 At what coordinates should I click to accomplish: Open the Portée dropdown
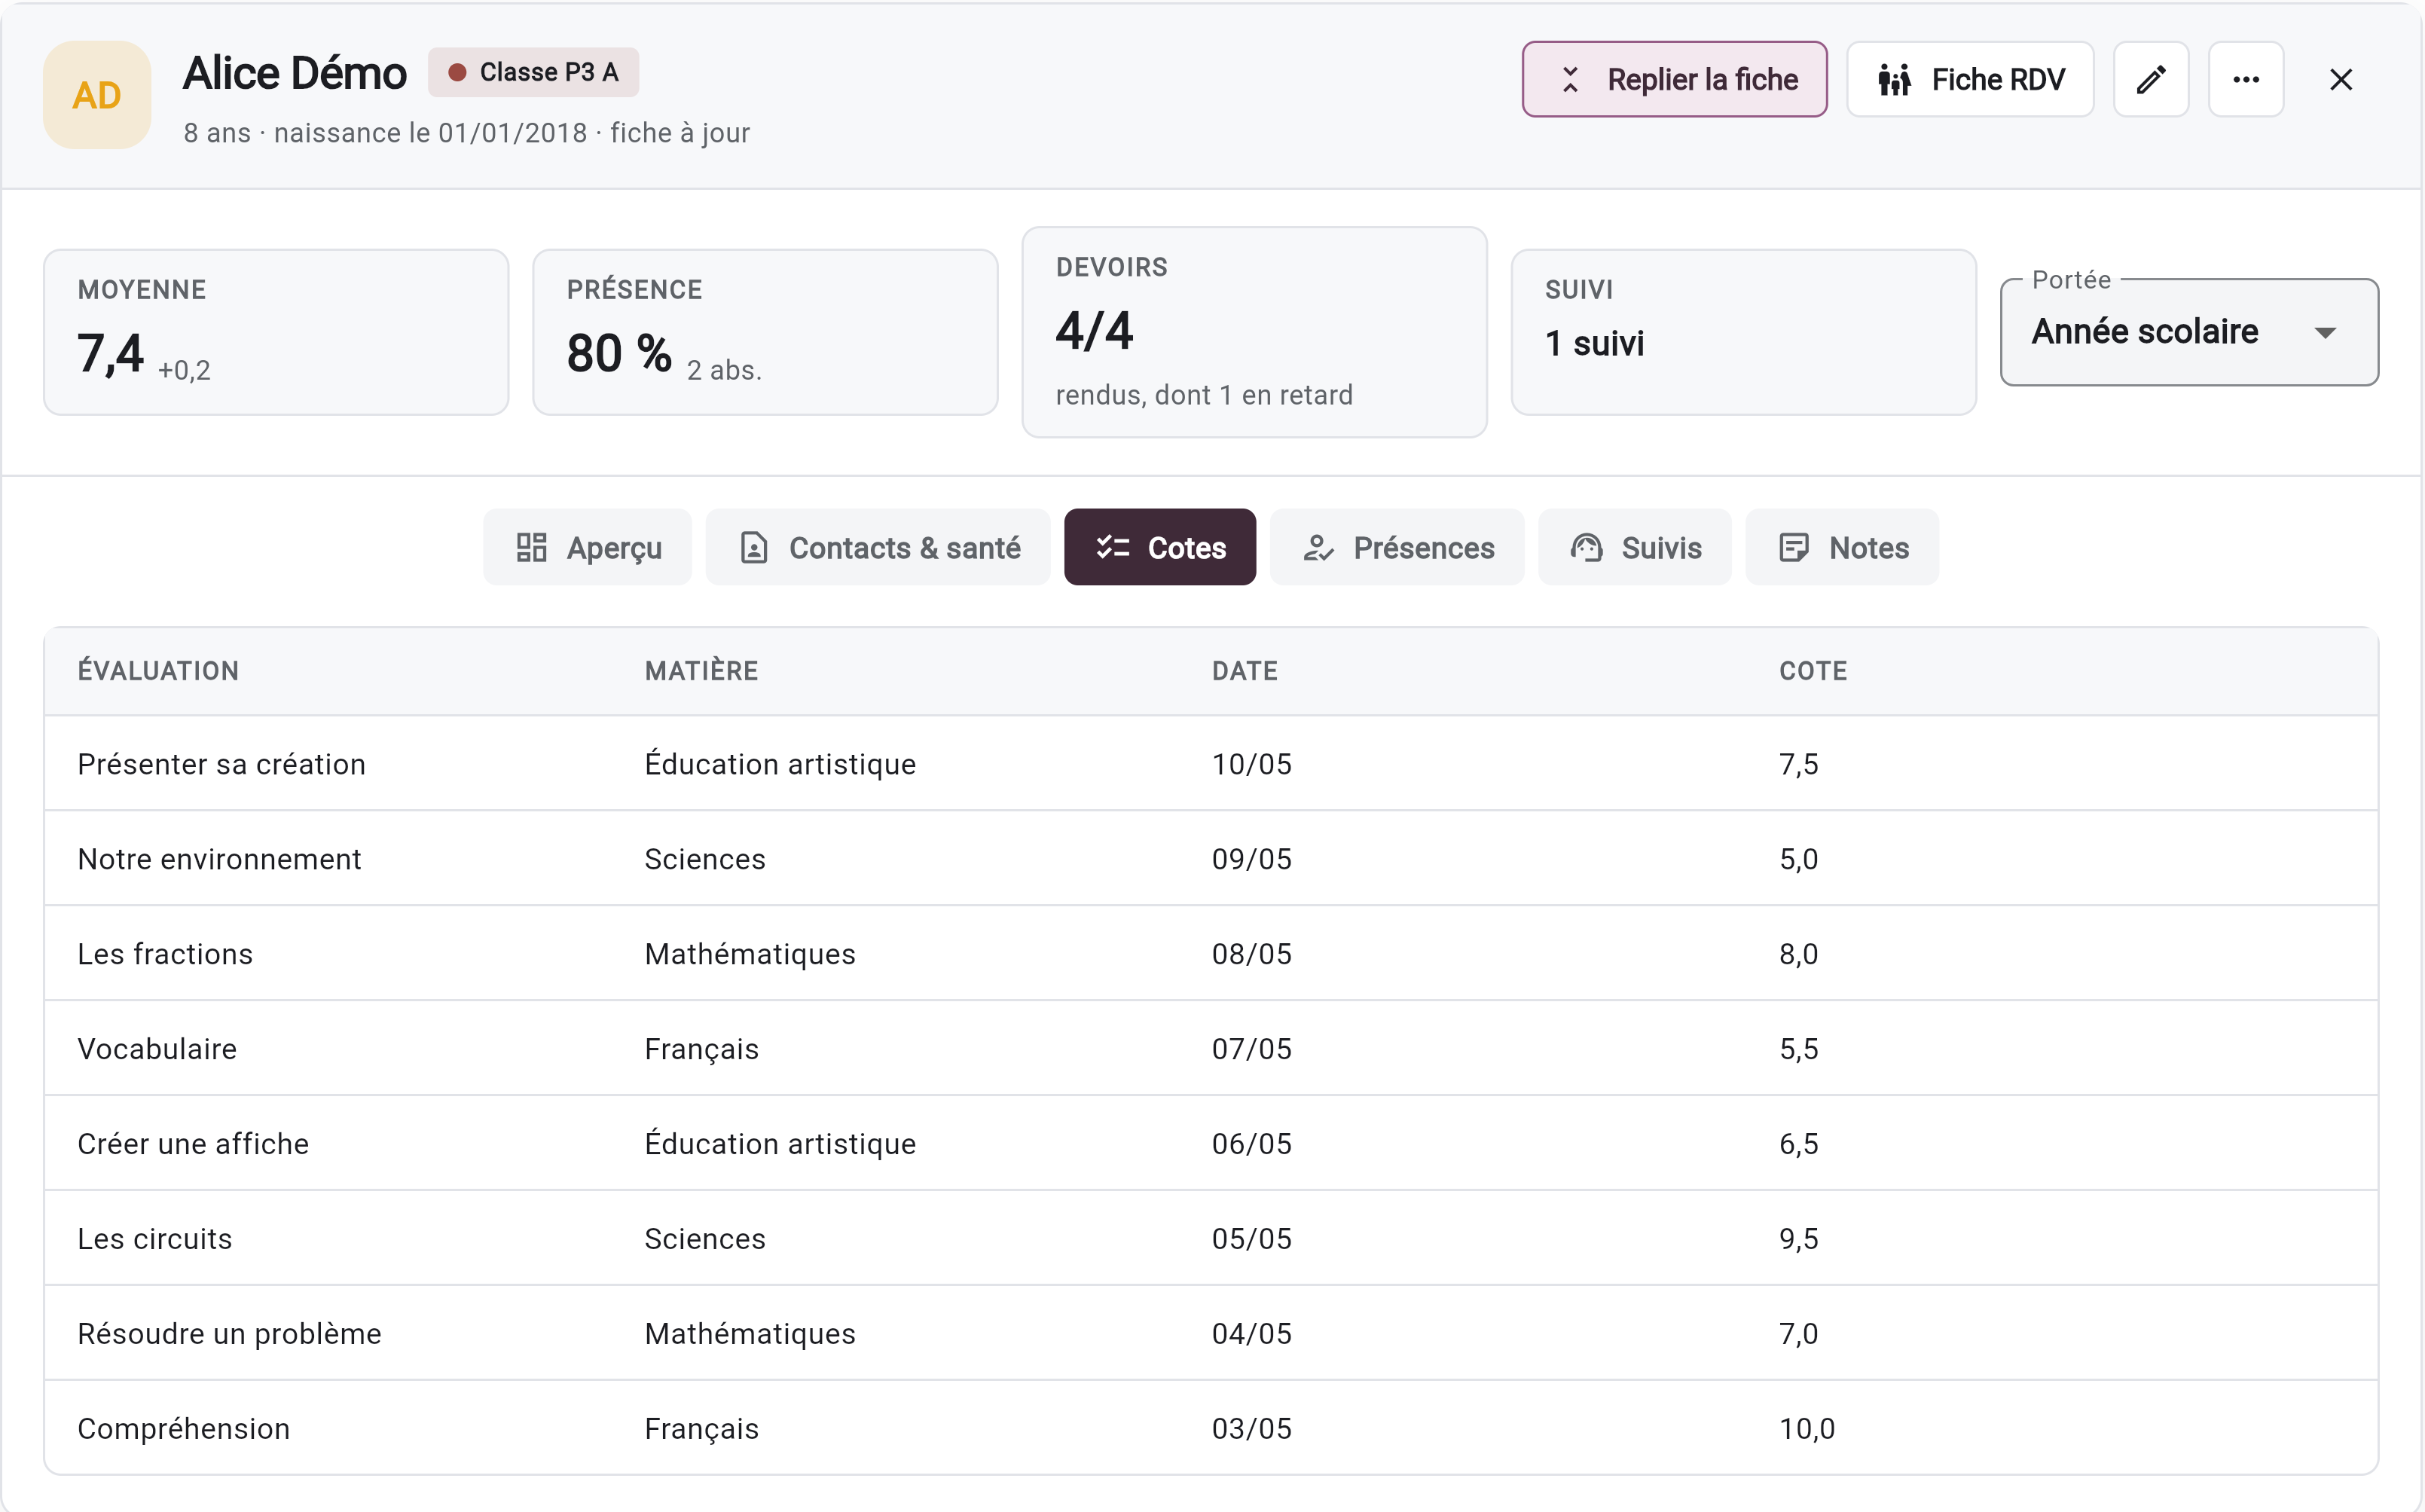[x=2189, y=332]
